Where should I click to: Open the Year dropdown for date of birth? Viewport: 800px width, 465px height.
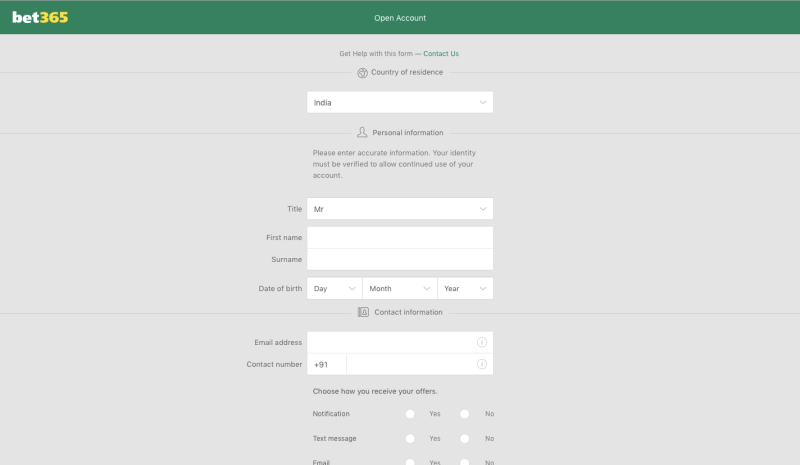pyautogui.click(x=465, y=288)
